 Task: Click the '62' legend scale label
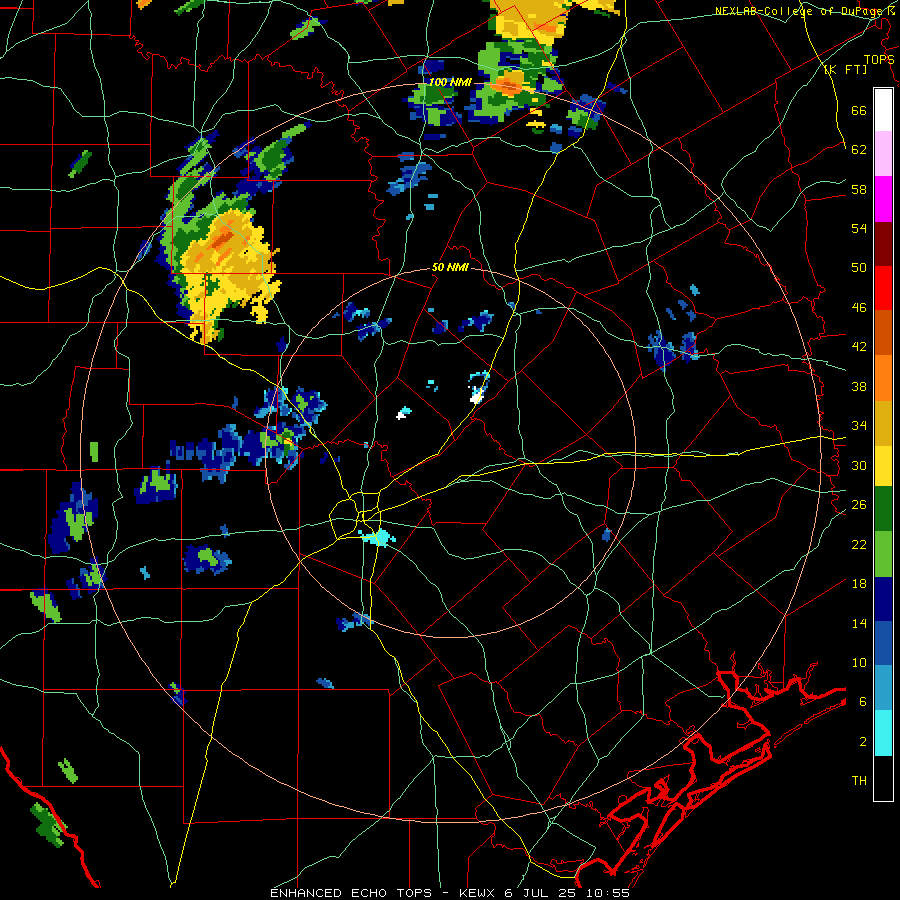tap(859, 150)
